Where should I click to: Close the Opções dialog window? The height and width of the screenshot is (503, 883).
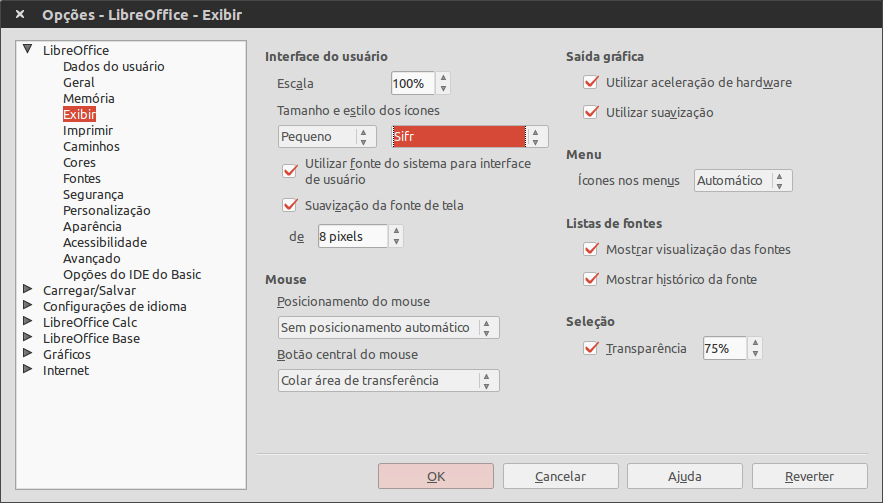tap(20, 14)
